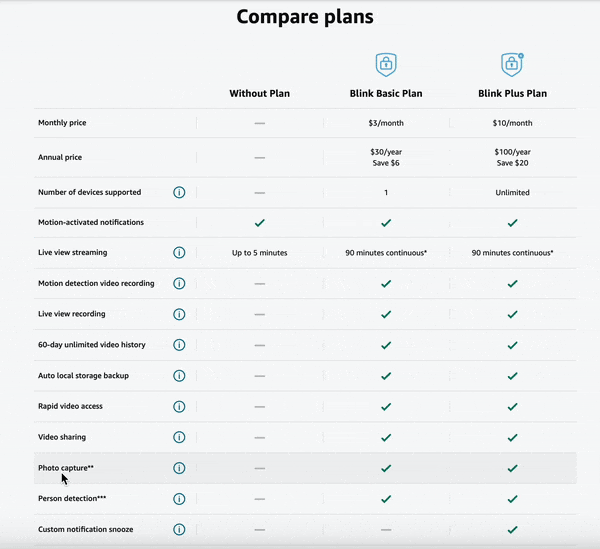Show info for 60-day unlimited video history
Screen dimensions: 600x549
point(180,345)
